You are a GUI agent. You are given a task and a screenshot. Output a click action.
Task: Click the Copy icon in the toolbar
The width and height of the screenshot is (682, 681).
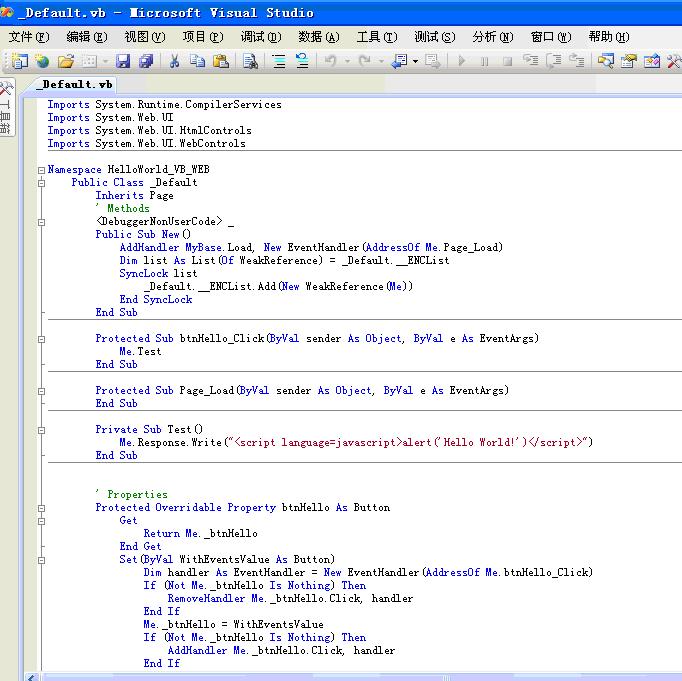point(197,61)
